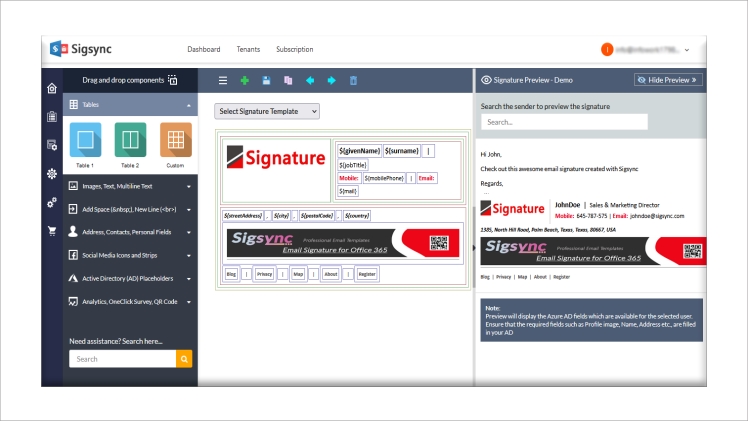Click the green plus add icon
Screen dimensions: 748x421
245,81
